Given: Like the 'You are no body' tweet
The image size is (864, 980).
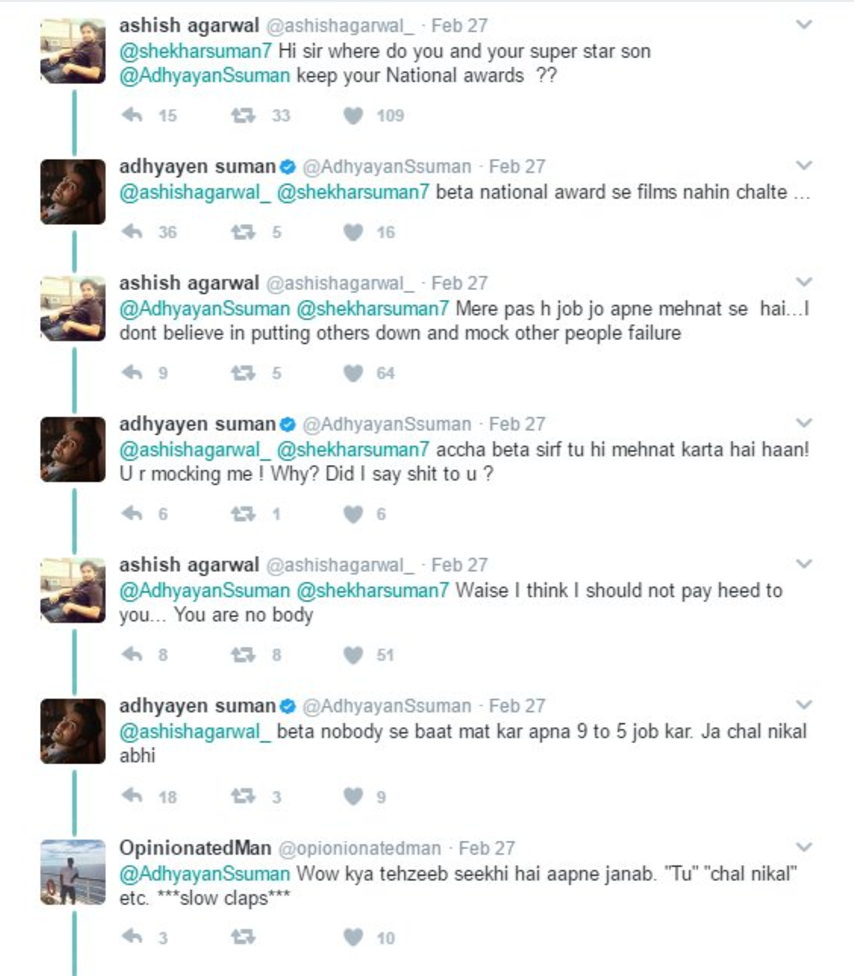Looking at the screenshot, I should coord(352,656).
